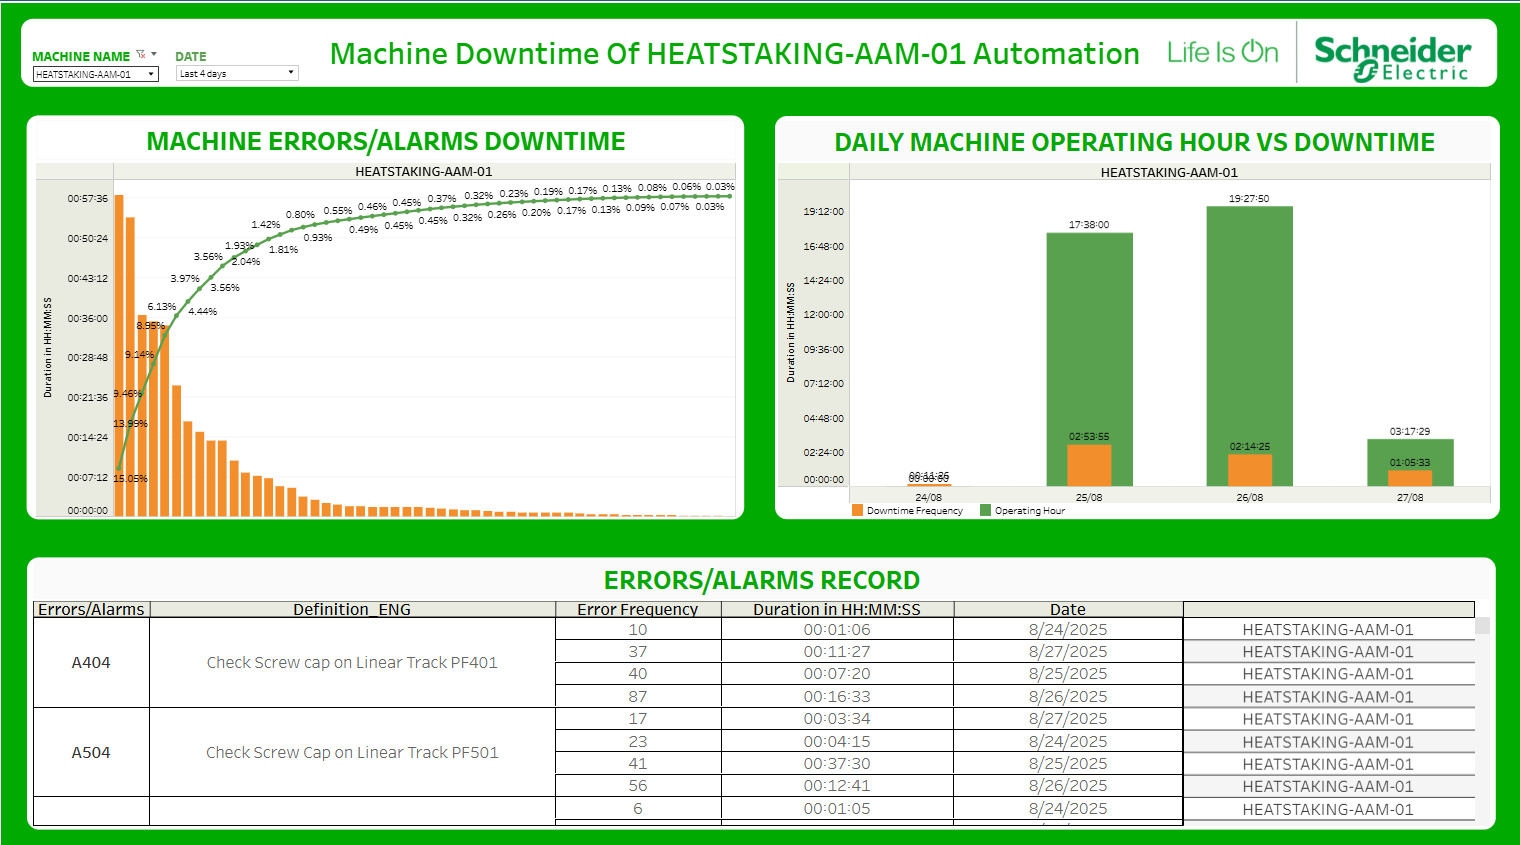Click the tallest orange bar in Pareto chart
This screenshot has width=1520, height=845.
(x=119, y=355)
